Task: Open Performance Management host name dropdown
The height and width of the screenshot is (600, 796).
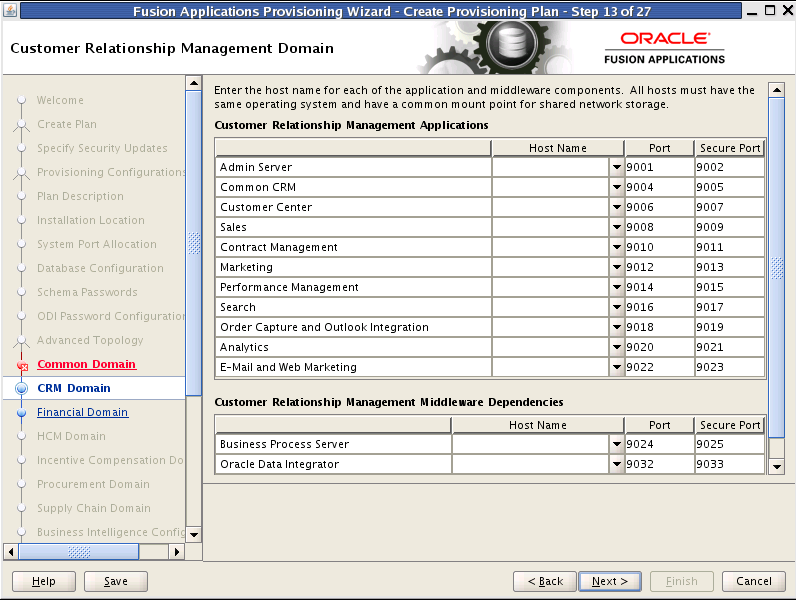Action: coord(616,287)
